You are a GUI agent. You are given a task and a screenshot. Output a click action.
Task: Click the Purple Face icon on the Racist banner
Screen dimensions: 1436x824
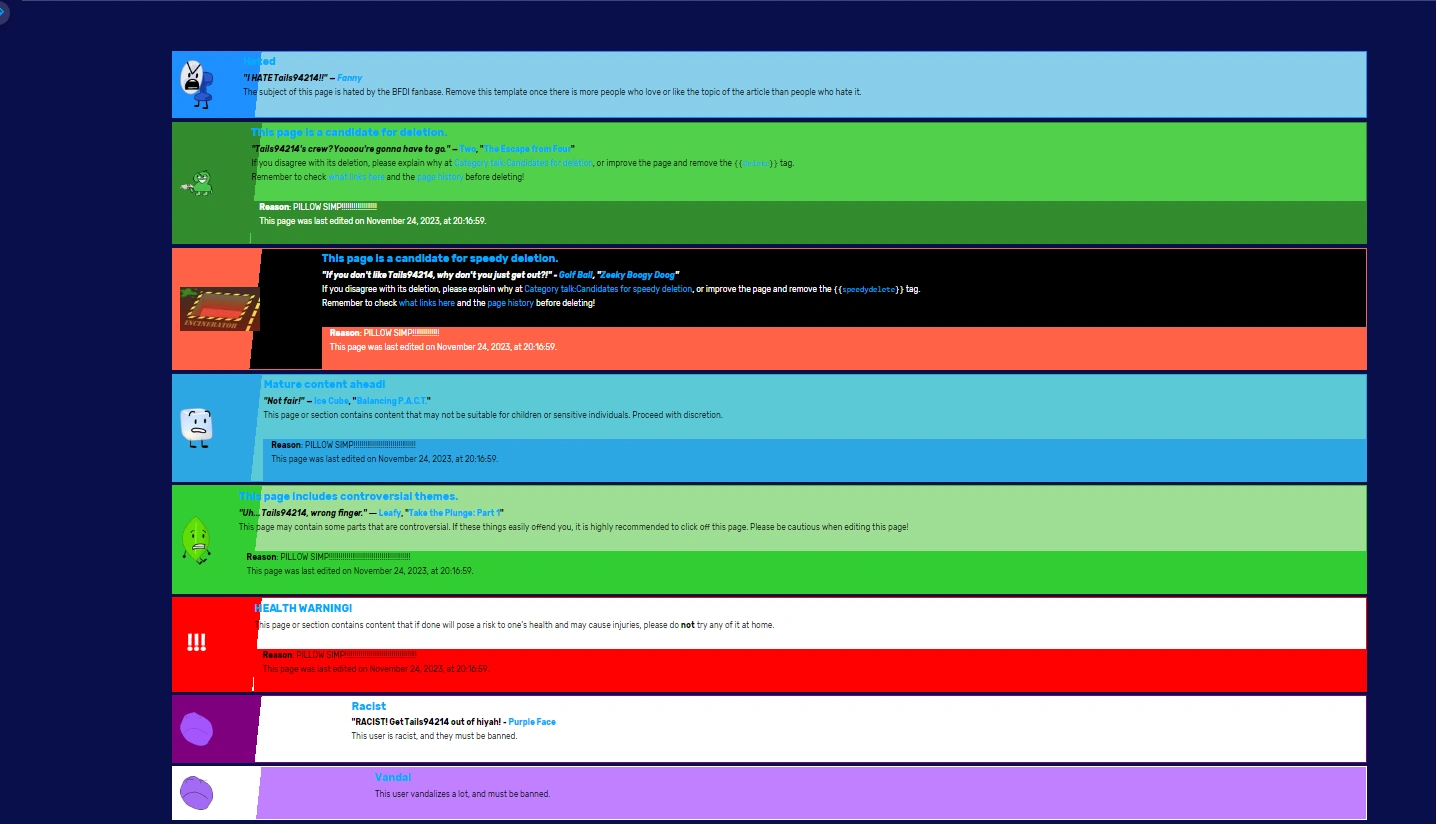[196, 728]
